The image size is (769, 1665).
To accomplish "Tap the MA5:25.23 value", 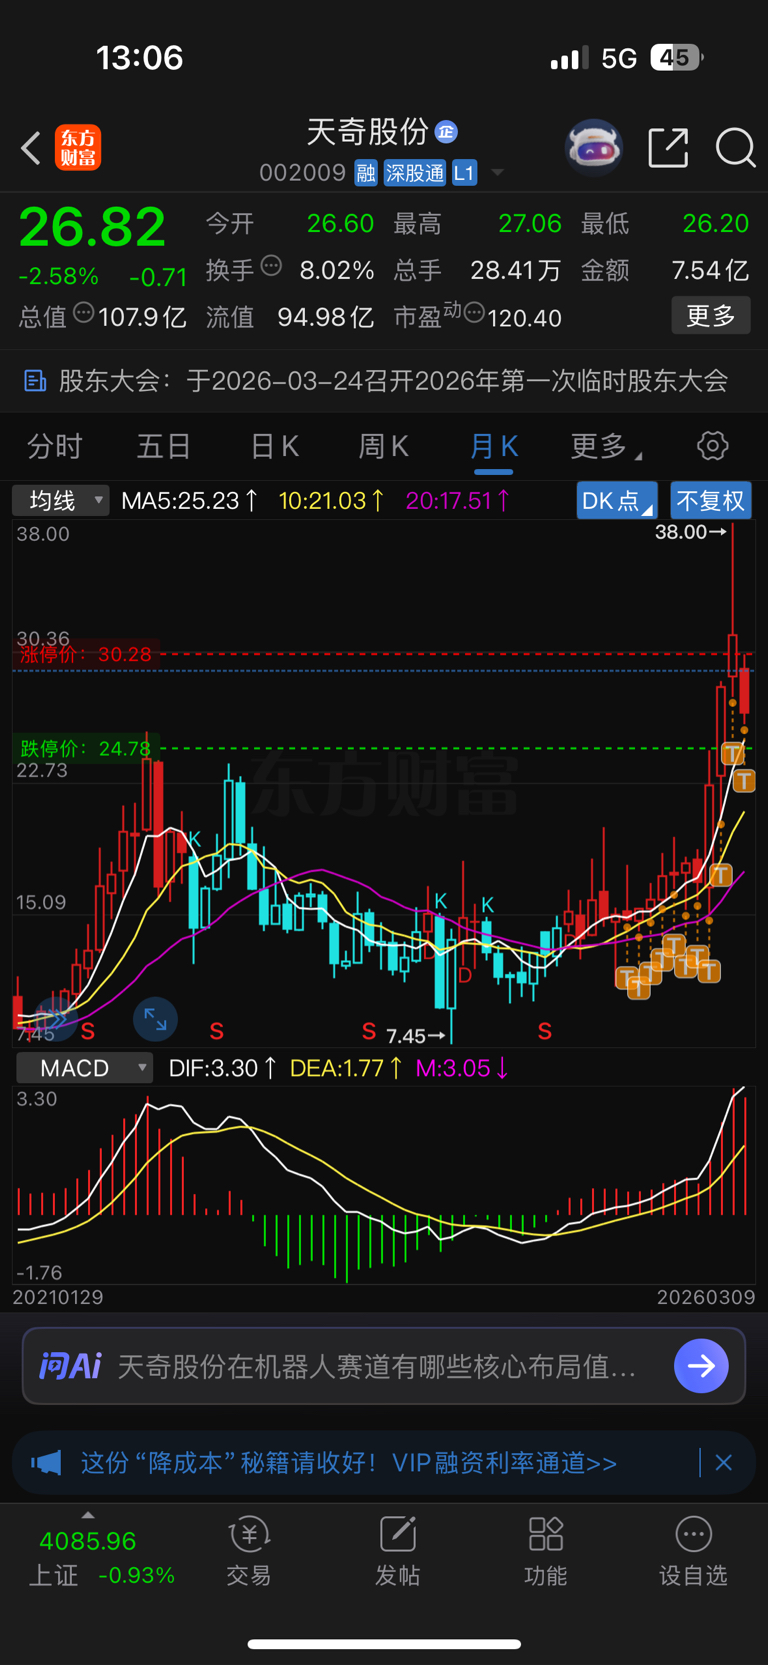I will [x=189, y=500].
